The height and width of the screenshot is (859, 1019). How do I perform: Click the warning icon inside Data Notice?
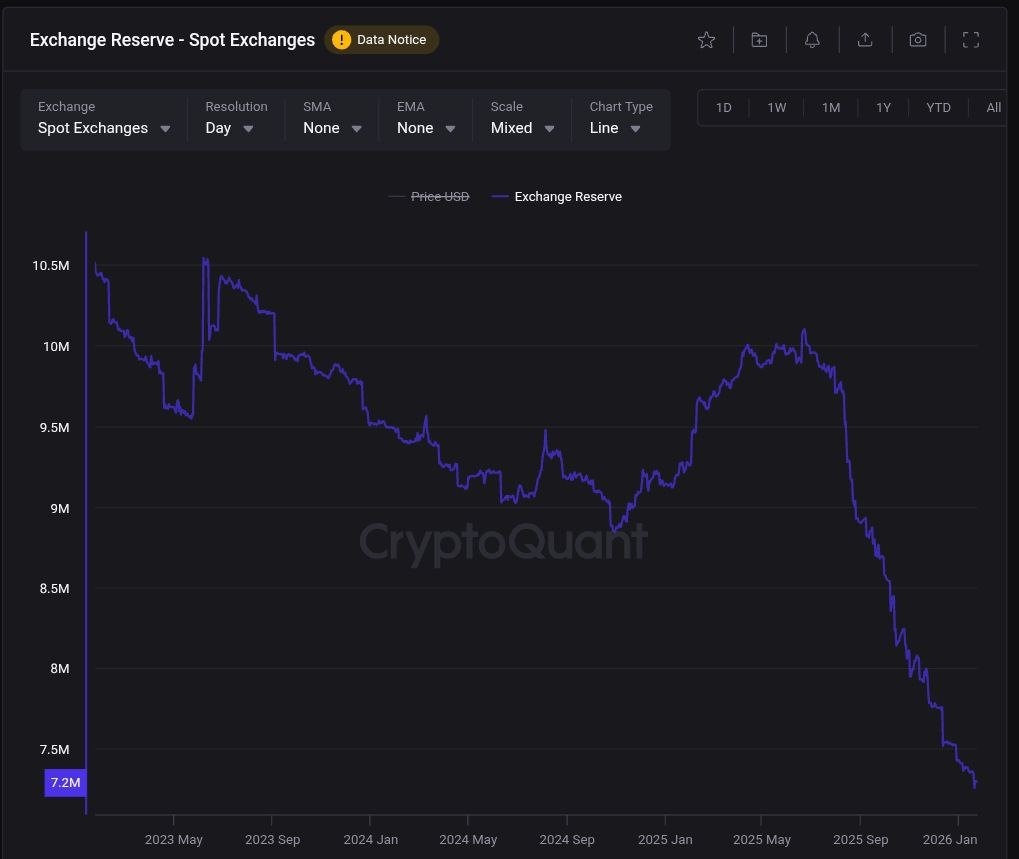point(341,40)
